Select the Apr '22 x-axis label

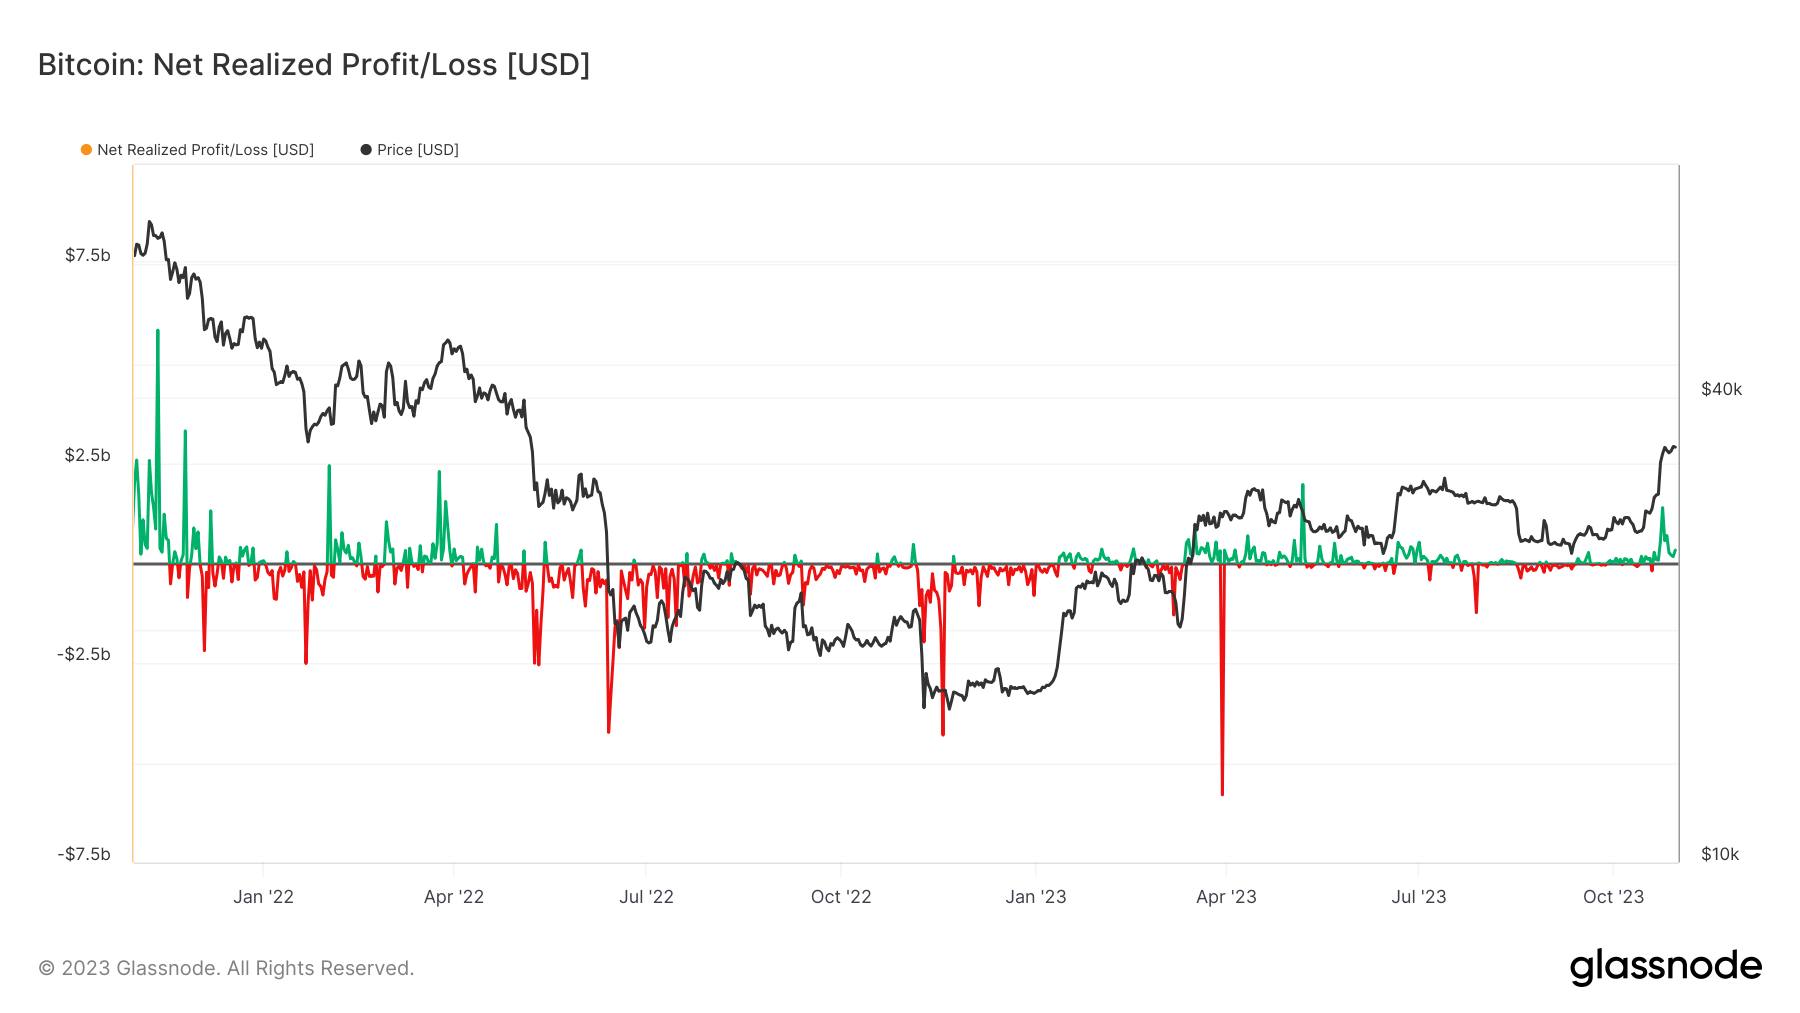pyautogui.click(x=454, y=897)
